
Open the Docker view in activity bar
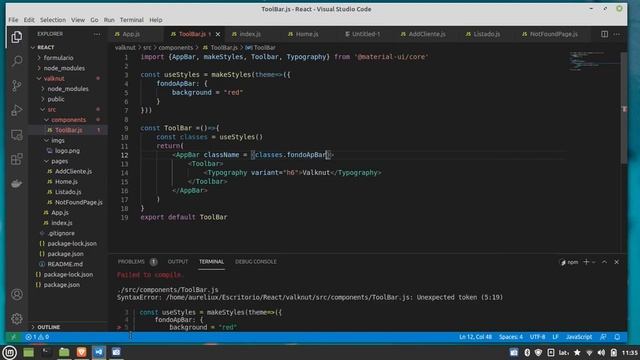17,184
